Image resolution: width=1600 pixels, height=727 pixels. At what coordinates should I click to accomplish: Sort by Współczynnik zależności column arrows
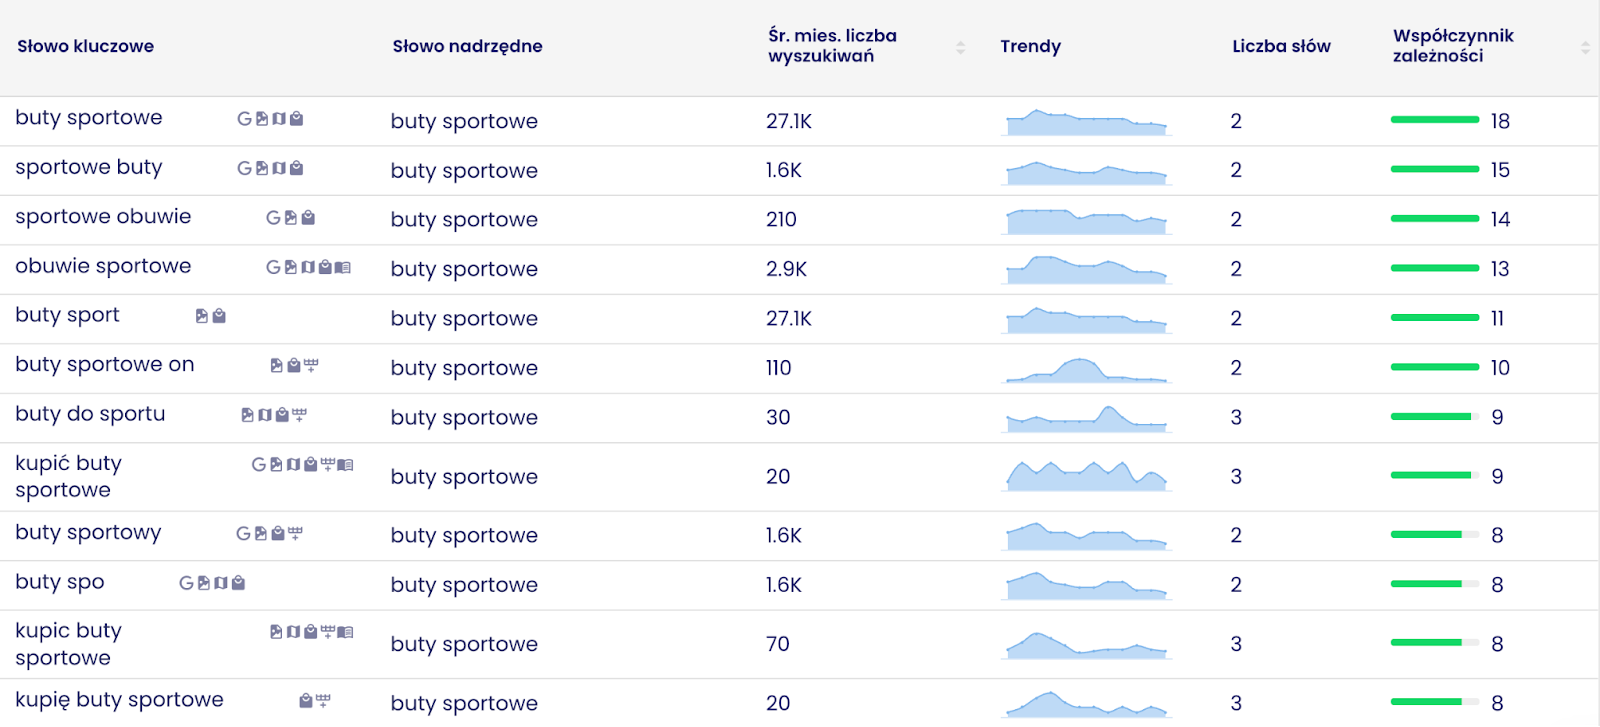(x=1585, y=47)
